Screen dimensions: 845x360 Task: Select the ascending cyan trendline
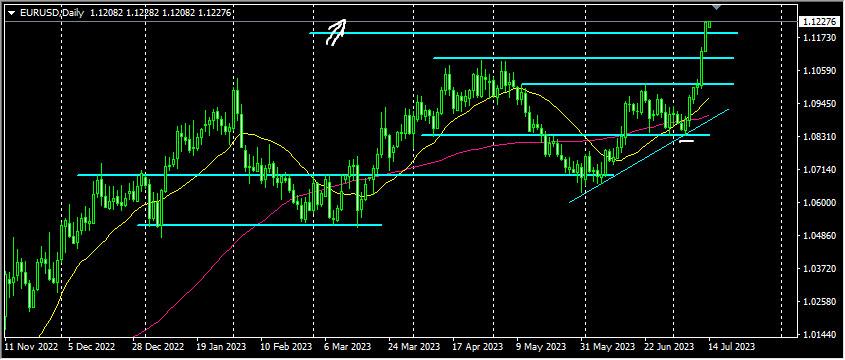[649, 156]
